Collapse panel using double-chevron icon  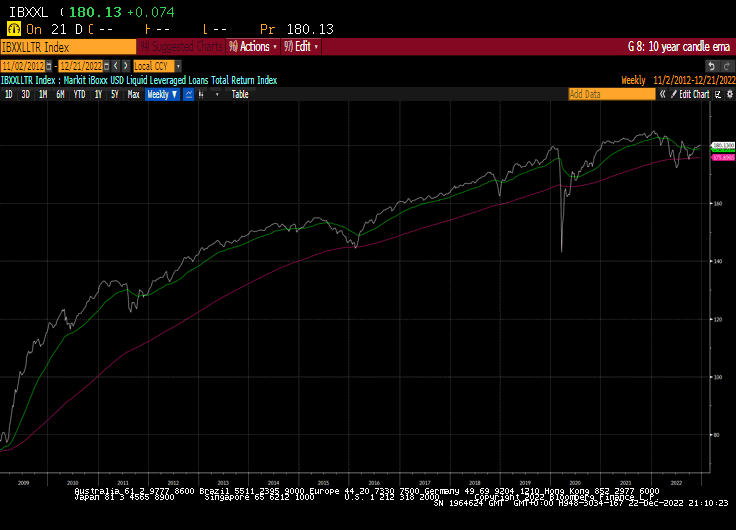[662, 94]
